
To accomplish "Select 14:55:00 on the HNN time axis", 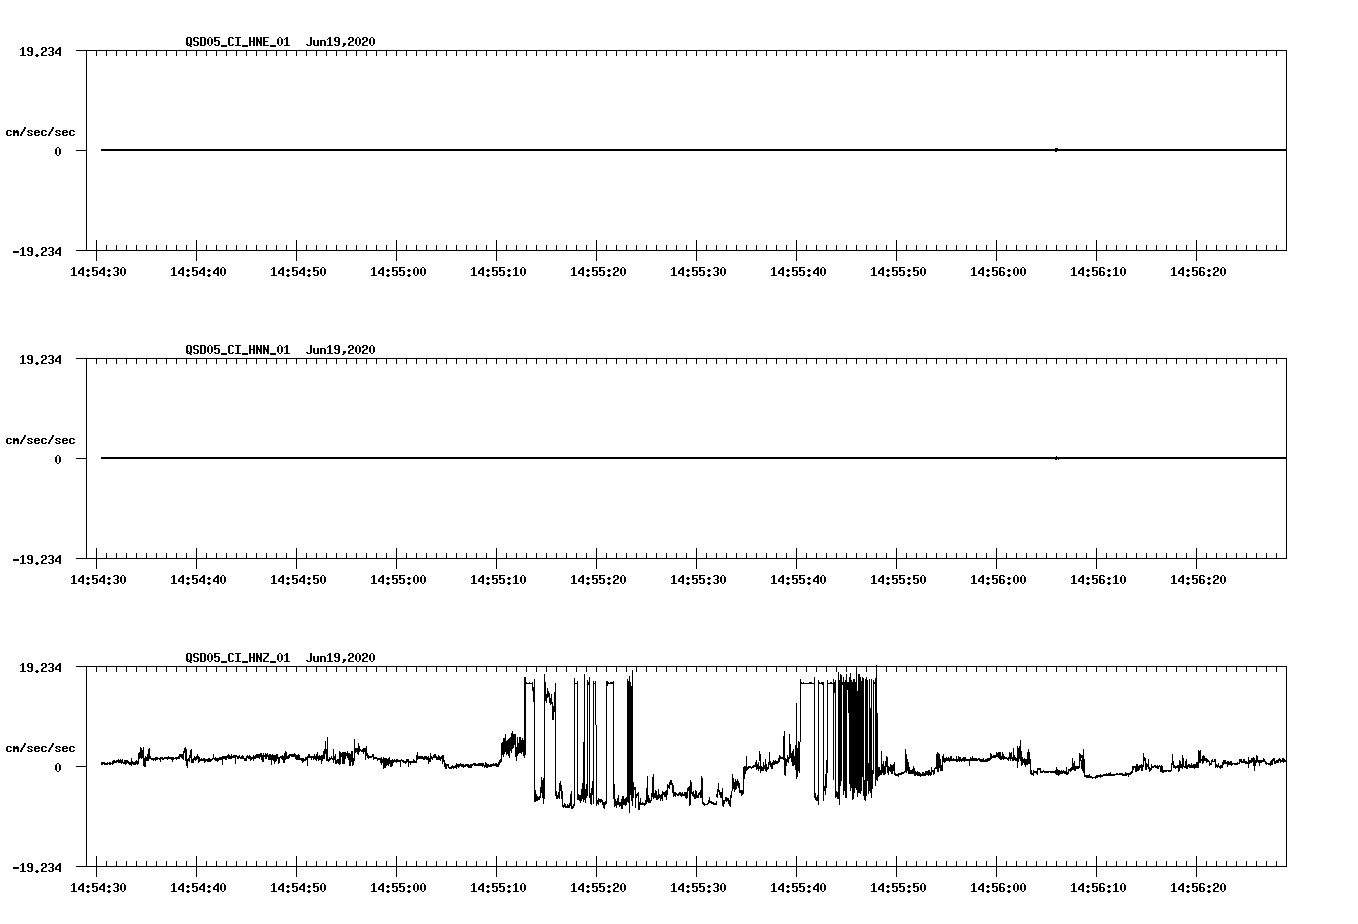I will click(398, 580).
